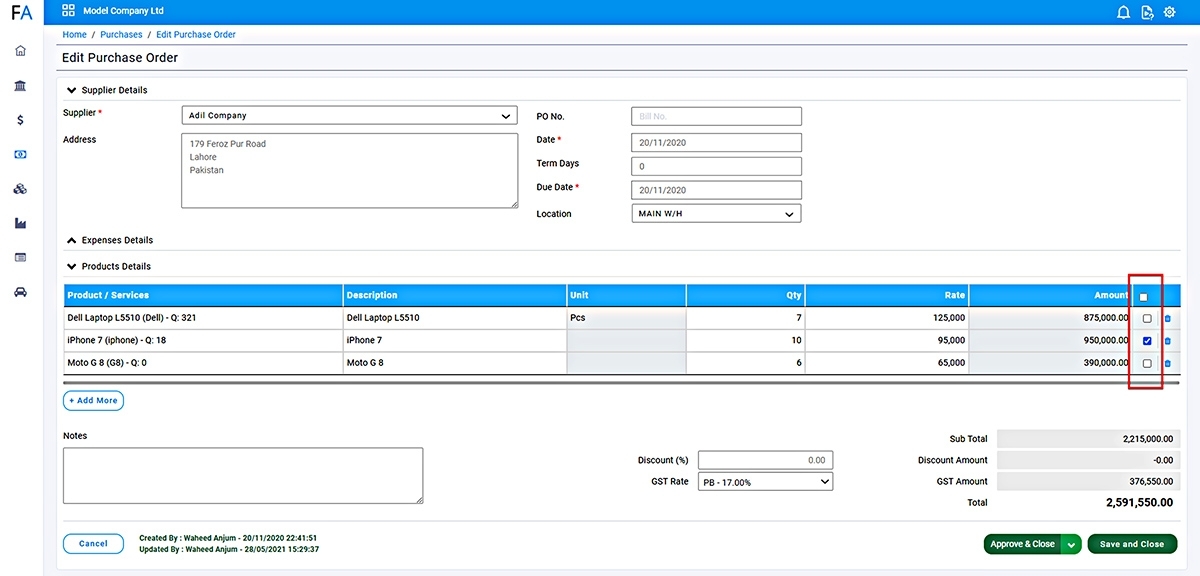
Task: Click Save and Close button
Action: coord(1132,545)
